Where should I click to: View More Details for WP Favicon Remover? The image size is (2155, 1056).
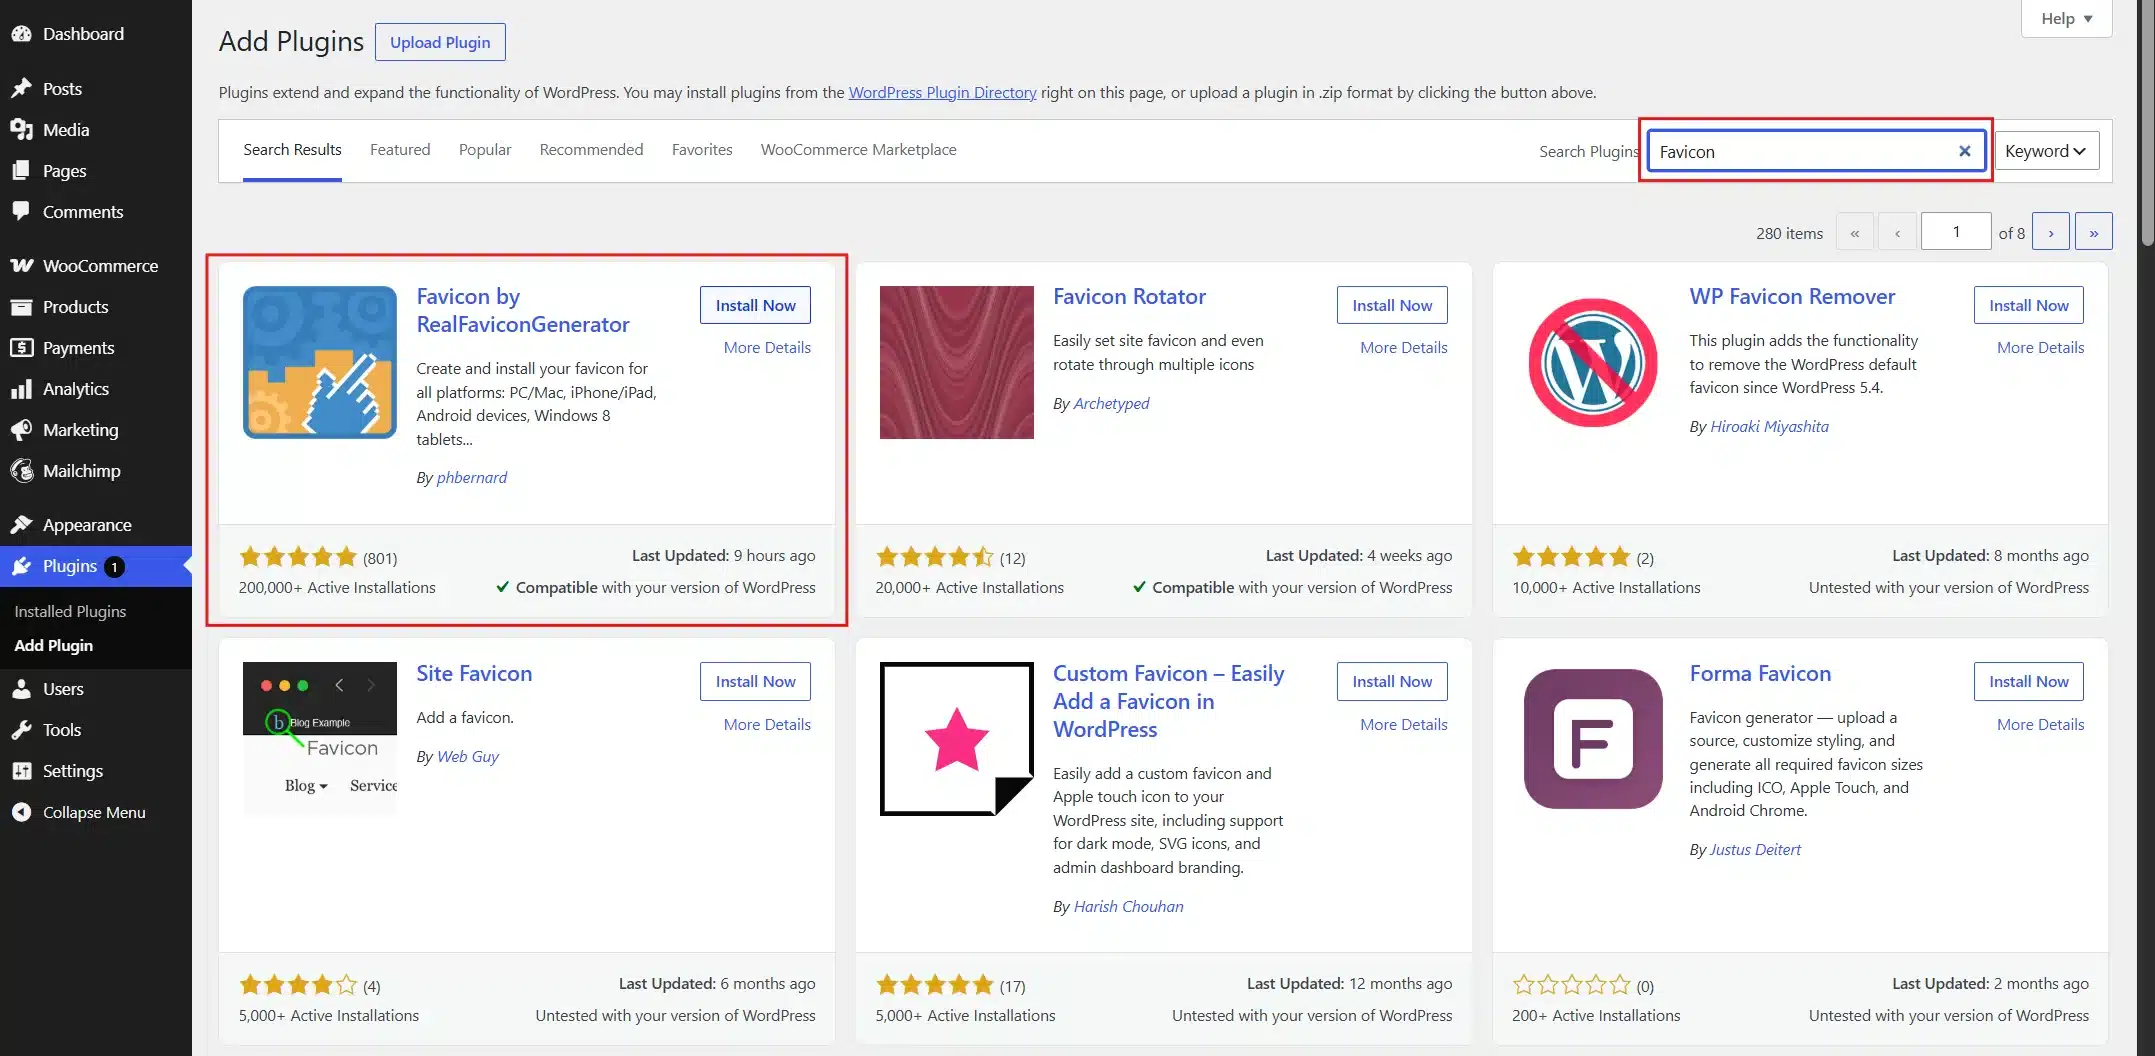point(2040,347)
